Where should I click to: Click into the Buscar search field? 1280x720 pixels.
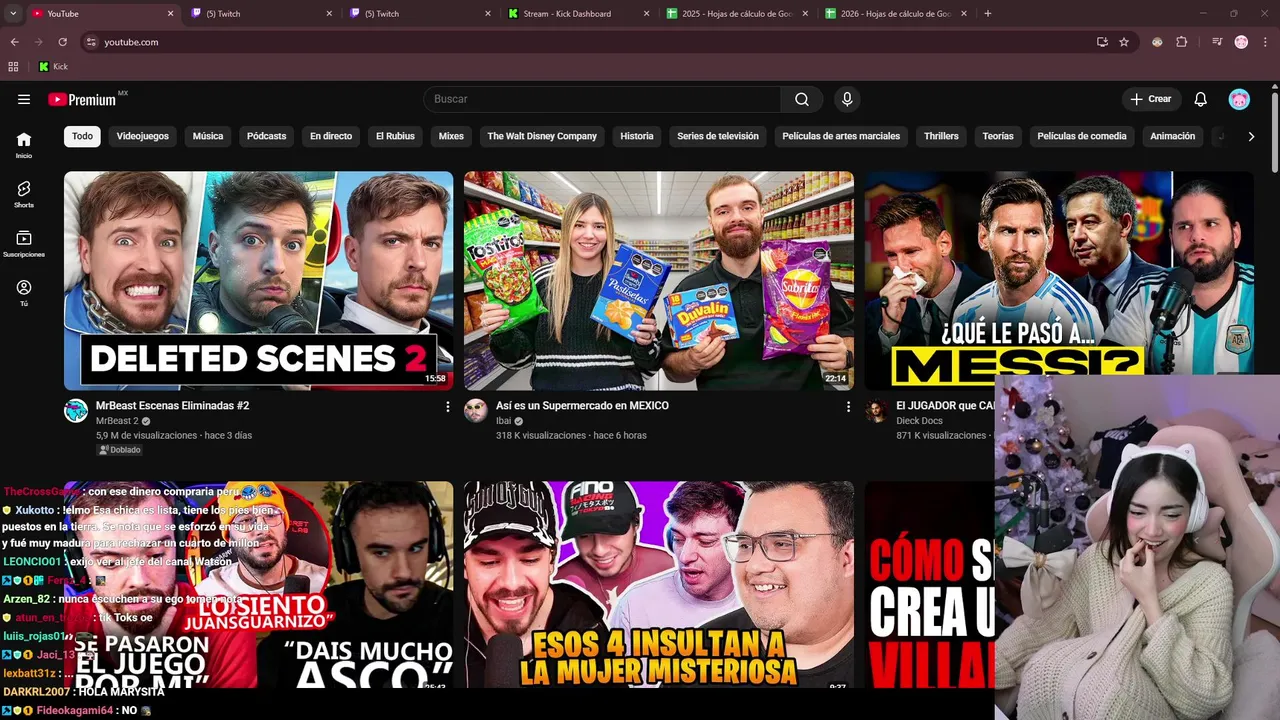pyautogui.click(x=602, y=99)
